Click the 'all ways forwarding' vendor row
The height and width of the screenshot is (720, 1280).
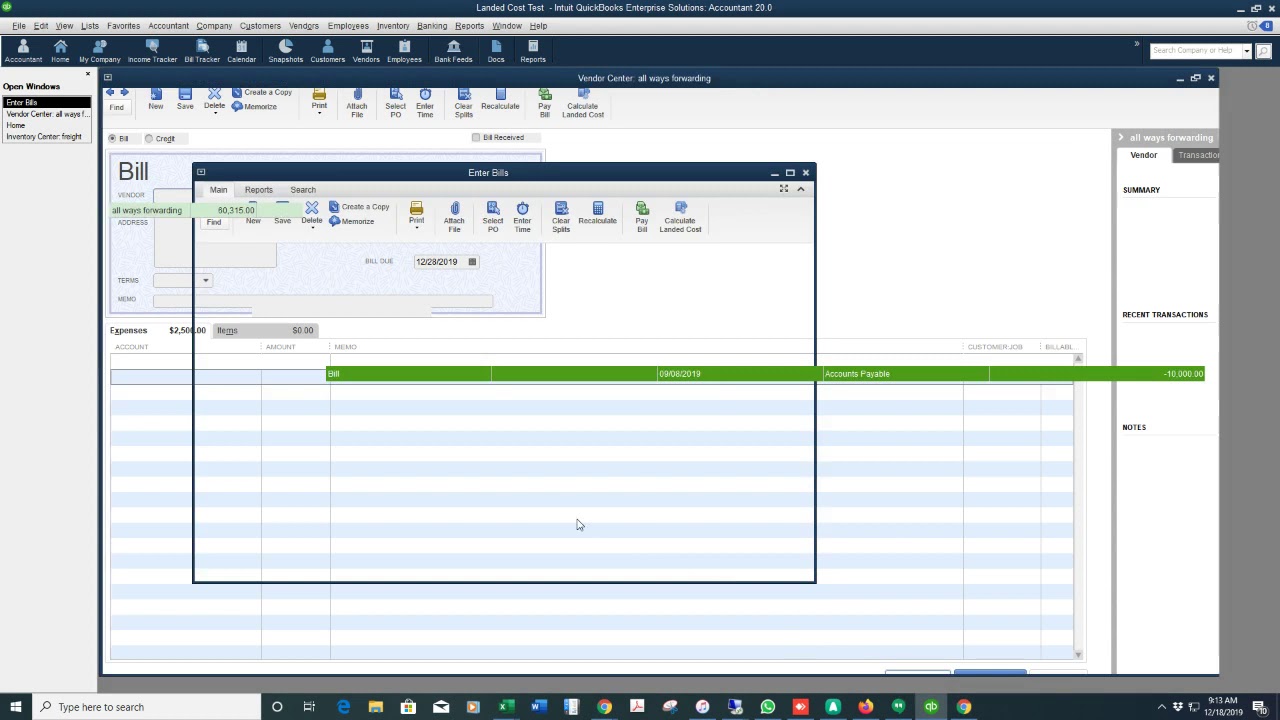(x=205, y=210)
